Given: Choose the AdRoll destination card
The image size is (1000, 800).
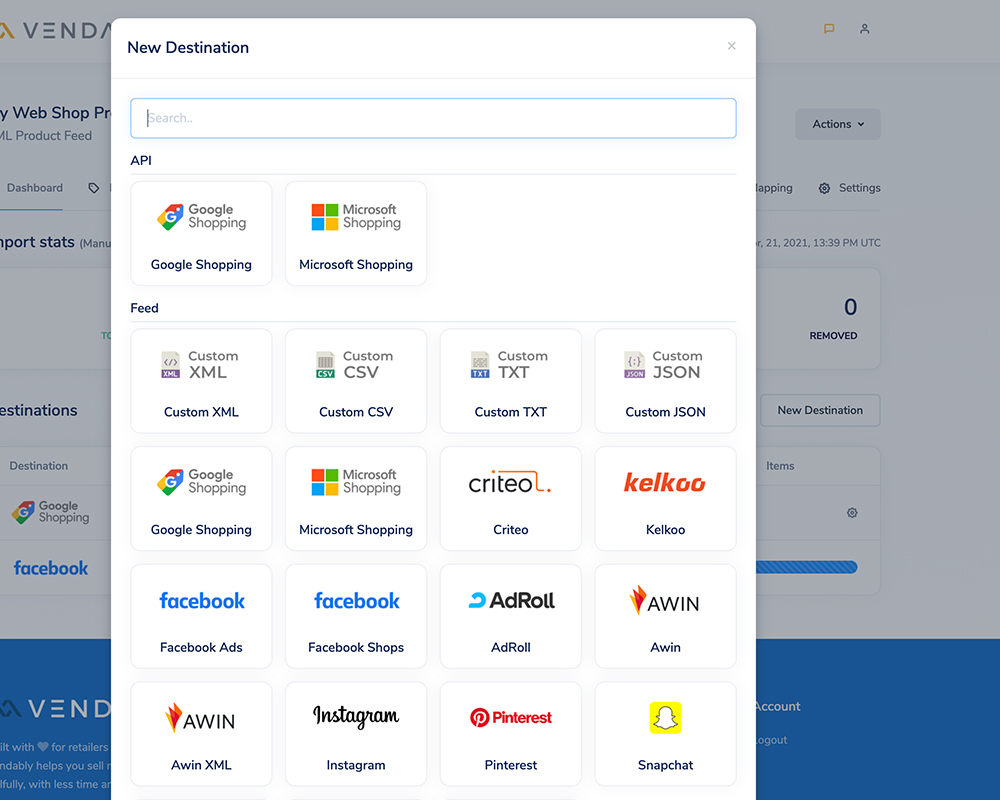Looking at the screenshot, I should (x=510, y=616).
